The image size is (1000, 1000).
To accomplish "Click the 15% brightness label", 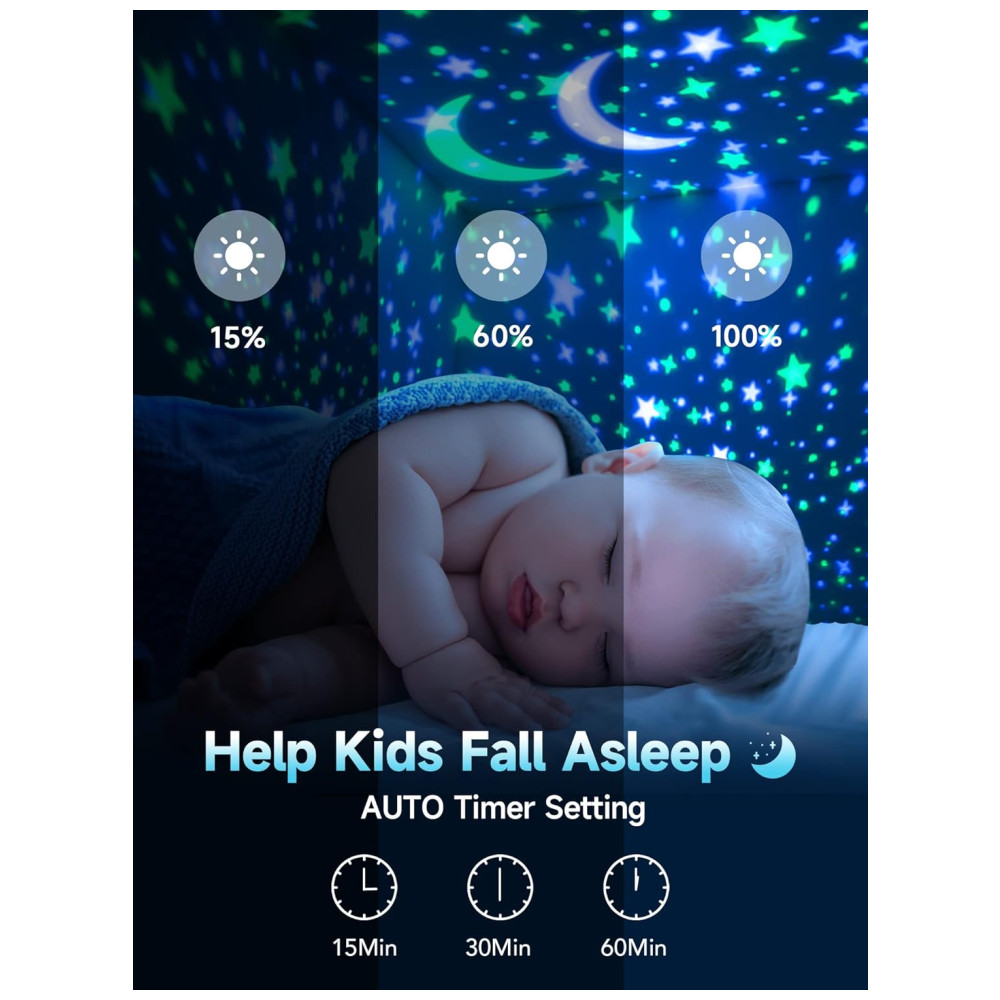I will (x=238, y=338).
